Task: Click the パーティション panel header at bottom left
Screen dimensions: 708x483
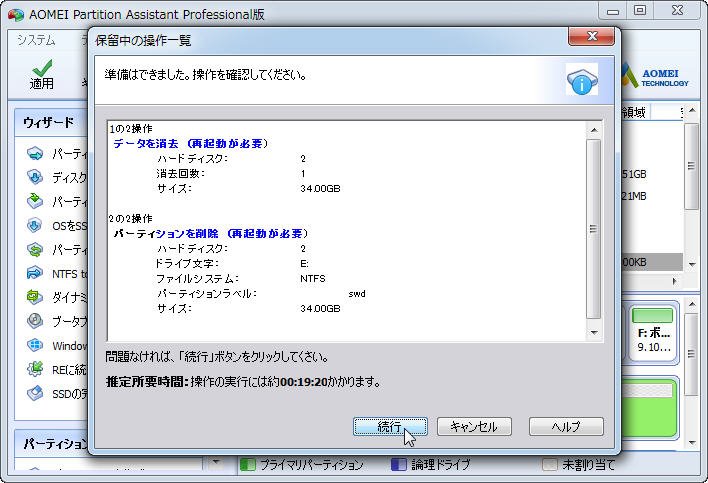Action: (x=51, y=444)
